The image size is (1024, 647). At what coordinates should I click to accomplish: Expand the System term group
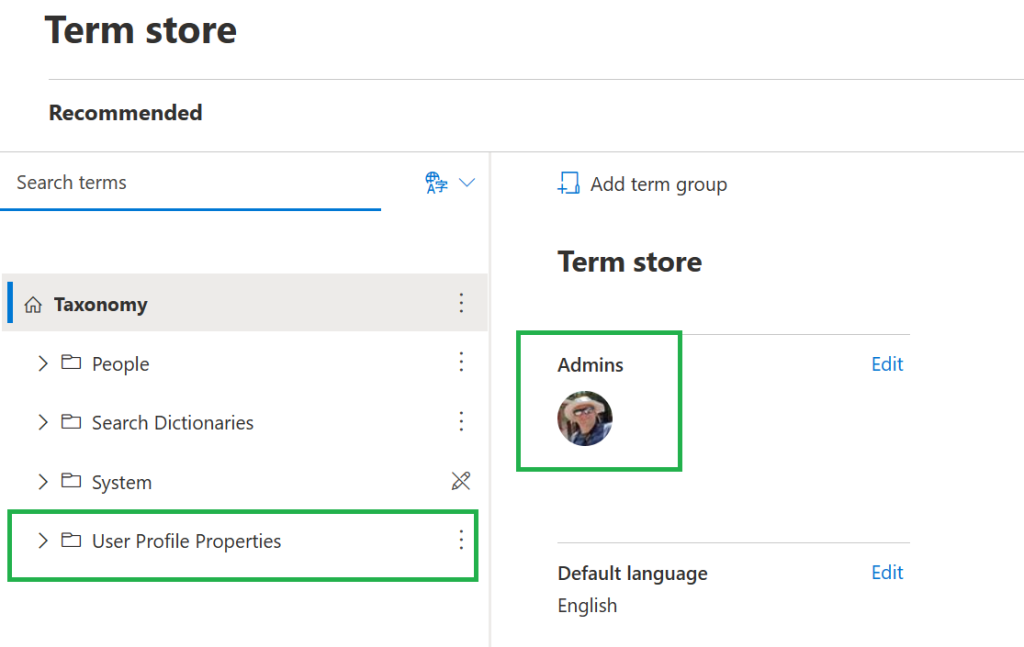click(43, 482)
